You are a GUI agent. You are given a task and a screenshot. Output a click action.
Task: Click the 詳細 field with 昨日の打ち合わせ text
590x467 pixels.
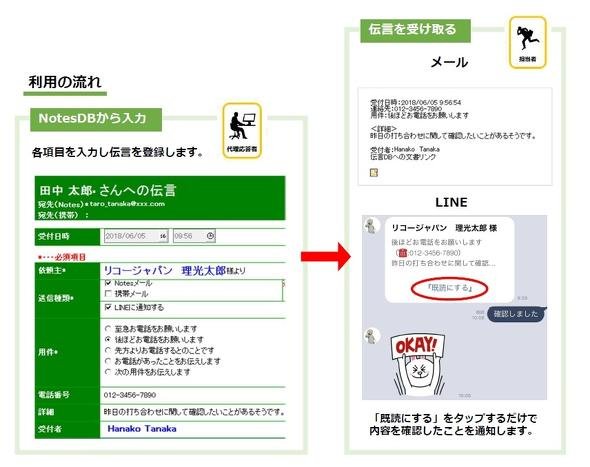click(194, 412)
